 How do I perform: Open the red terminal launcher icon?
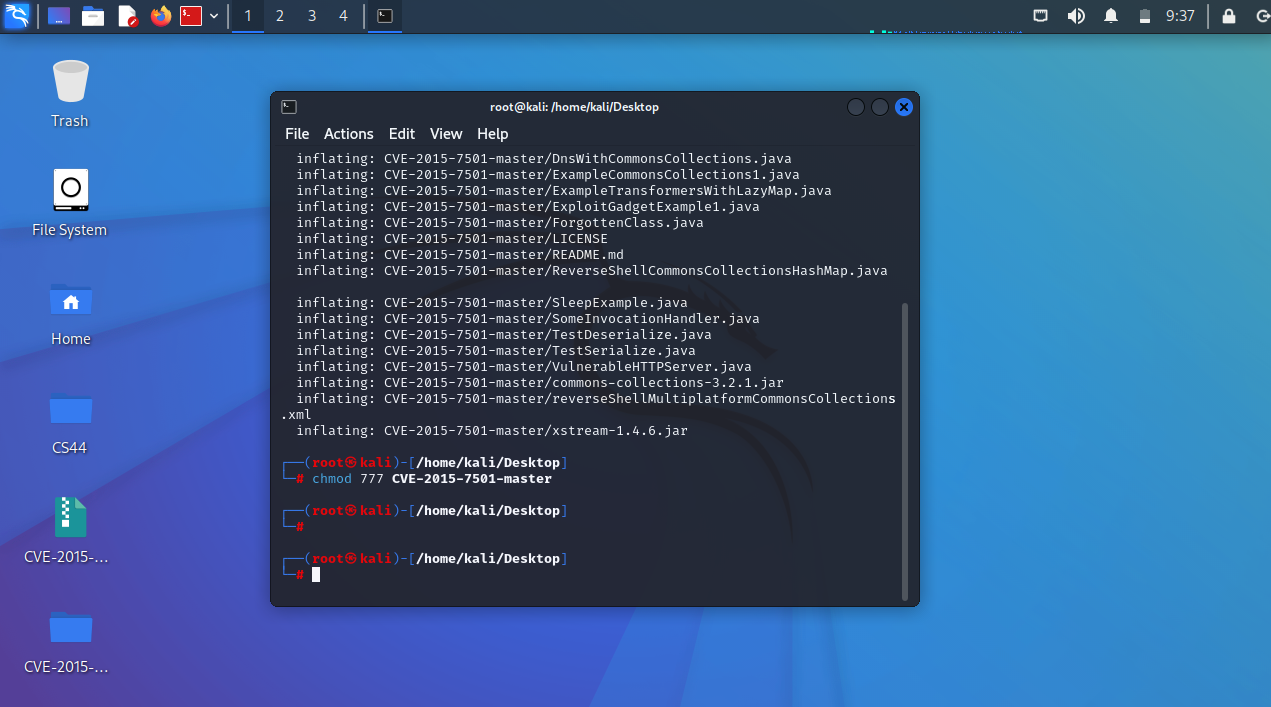pos(191,16)
